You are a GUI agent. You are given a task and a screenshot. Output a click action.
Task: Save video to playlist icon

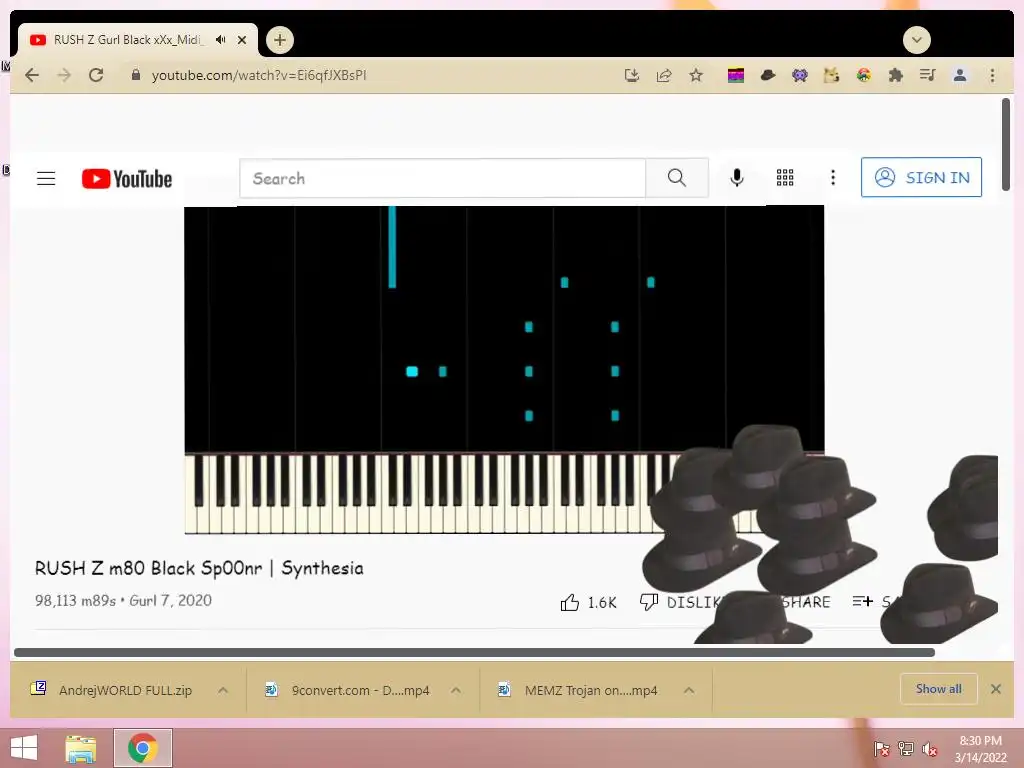click(862, 601)
